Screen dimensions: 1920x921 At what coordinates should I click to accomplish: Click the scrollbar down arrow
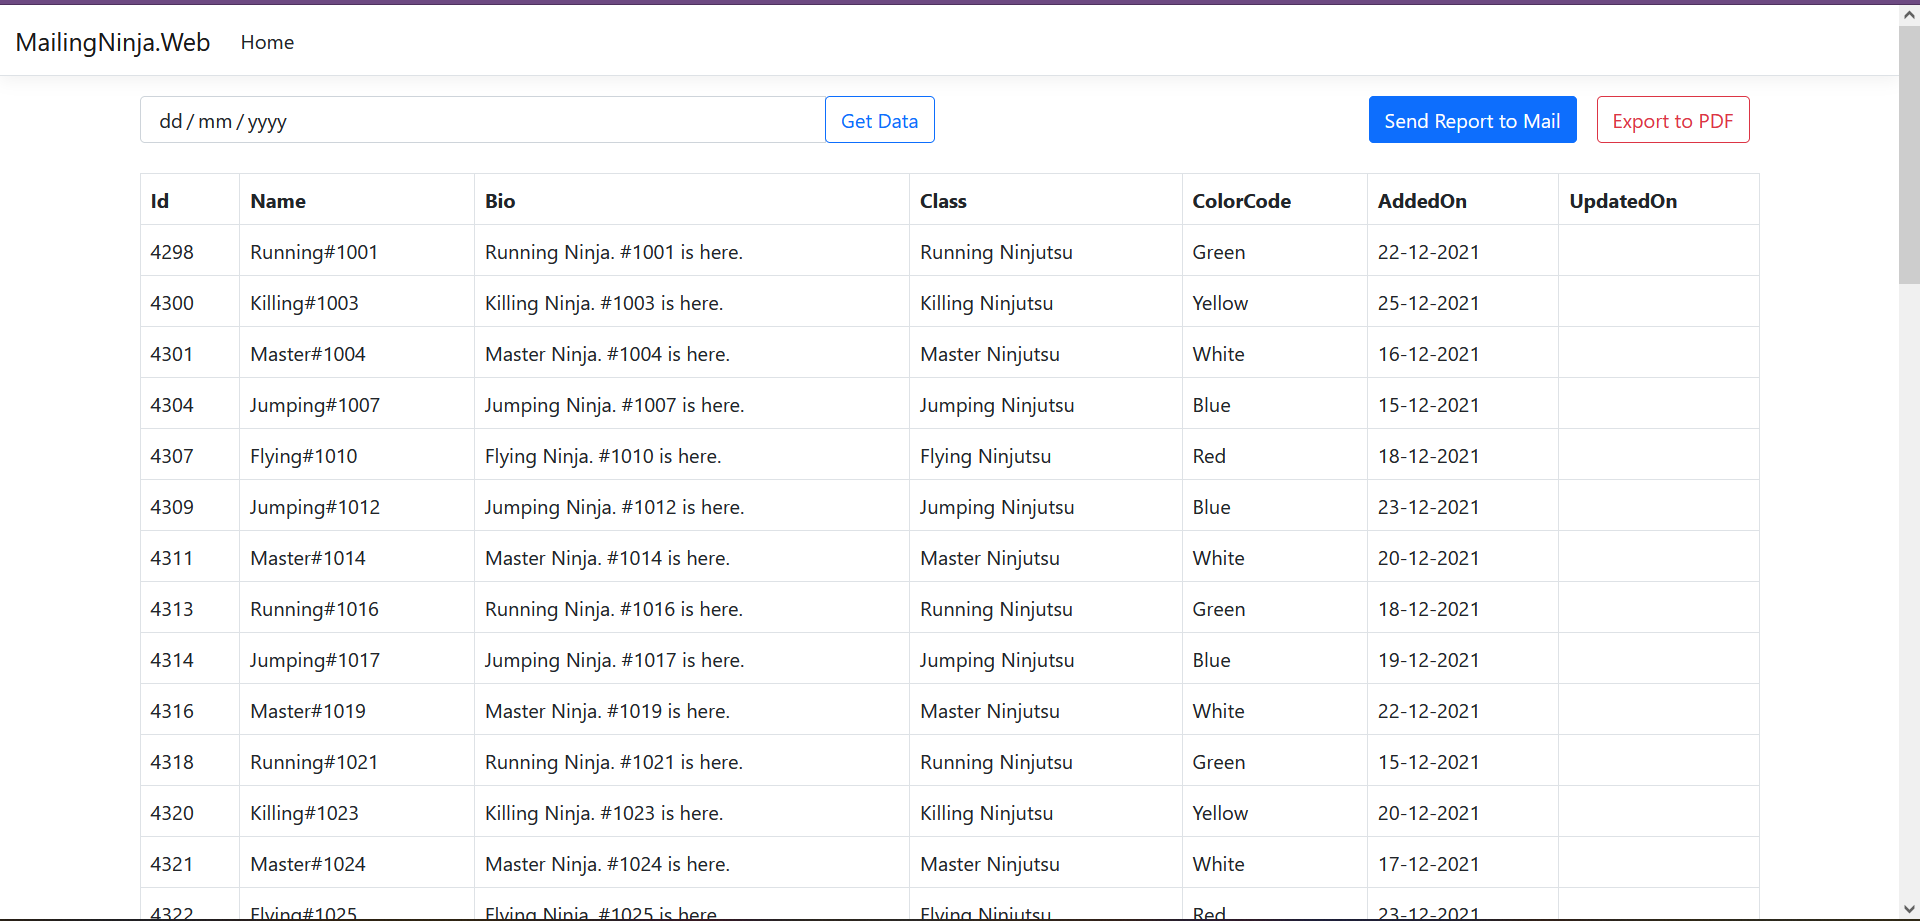tap(1909, 909)
